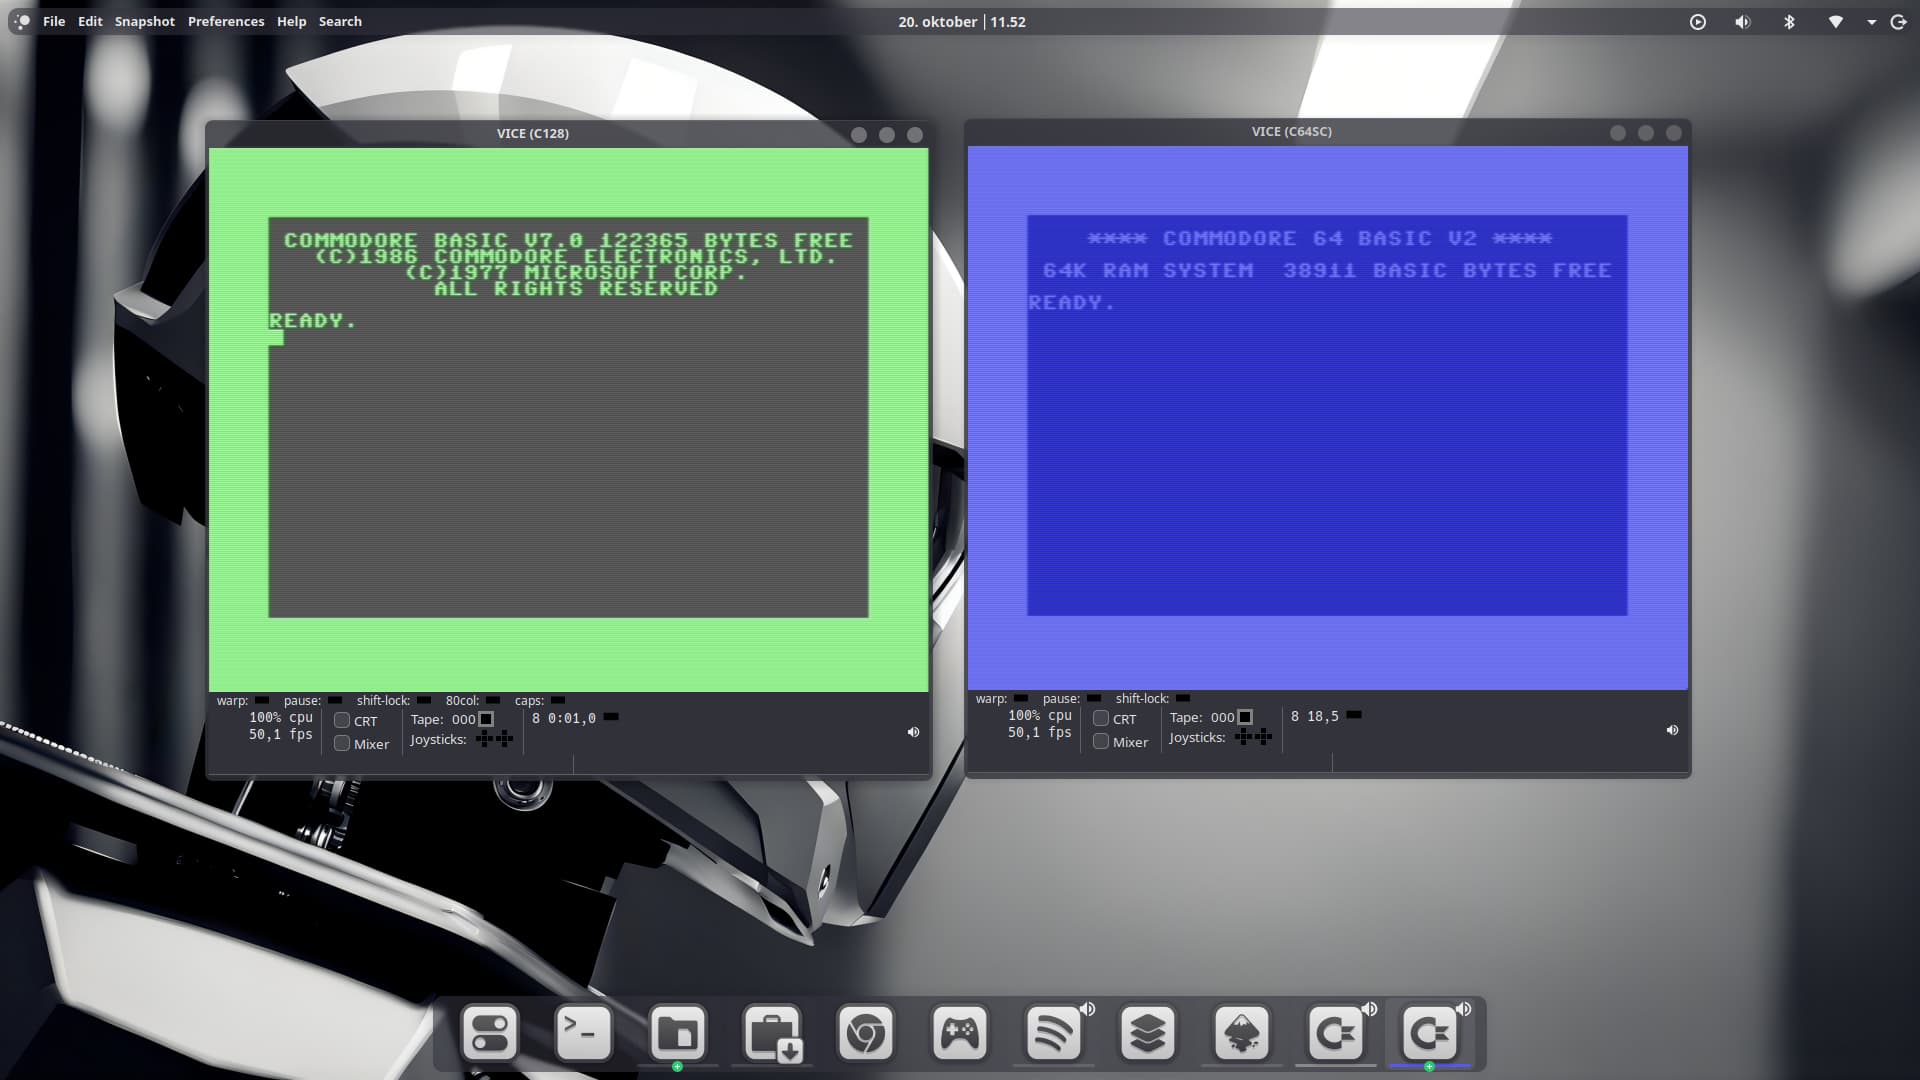
Task: Expand the system tray dropdown arrow
Action: point(1871,22)
